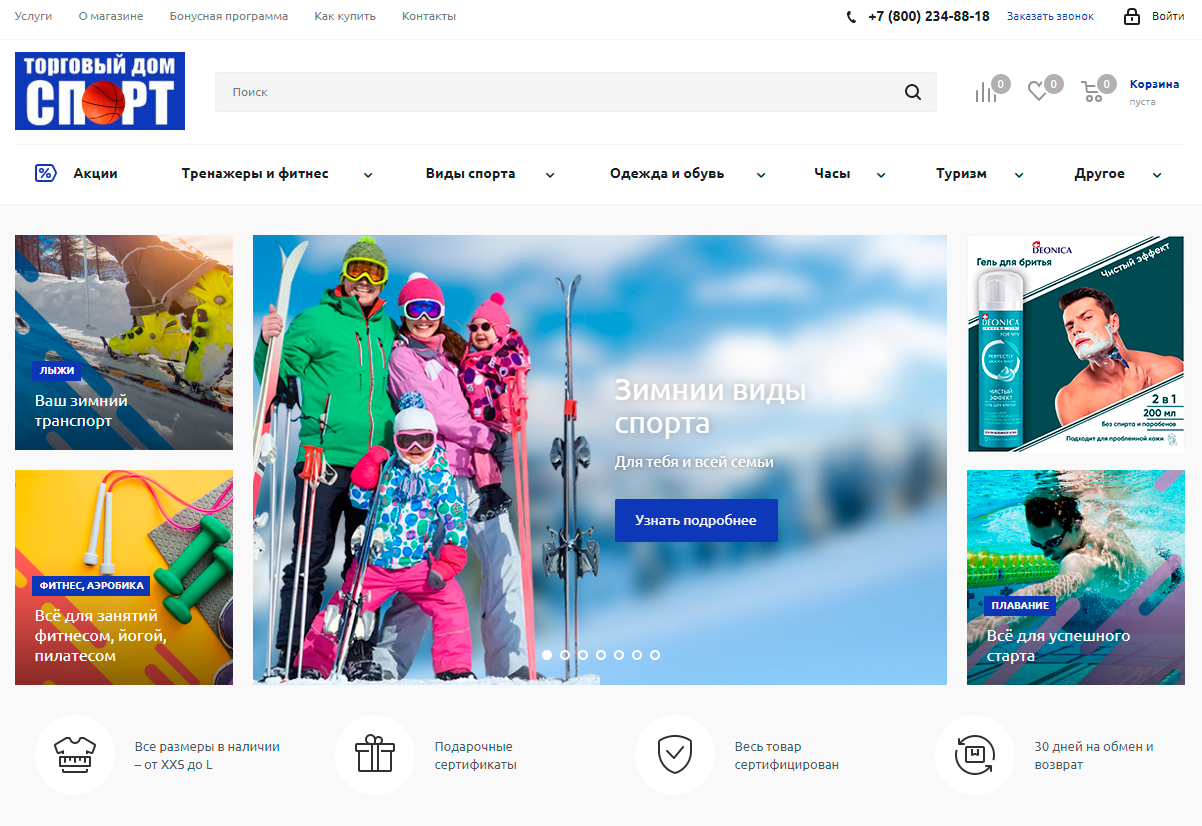Click the shopping cart icon
The height and width of the screenshot is (826, 1202).
pyautogui.click(x=1092, y=92)
